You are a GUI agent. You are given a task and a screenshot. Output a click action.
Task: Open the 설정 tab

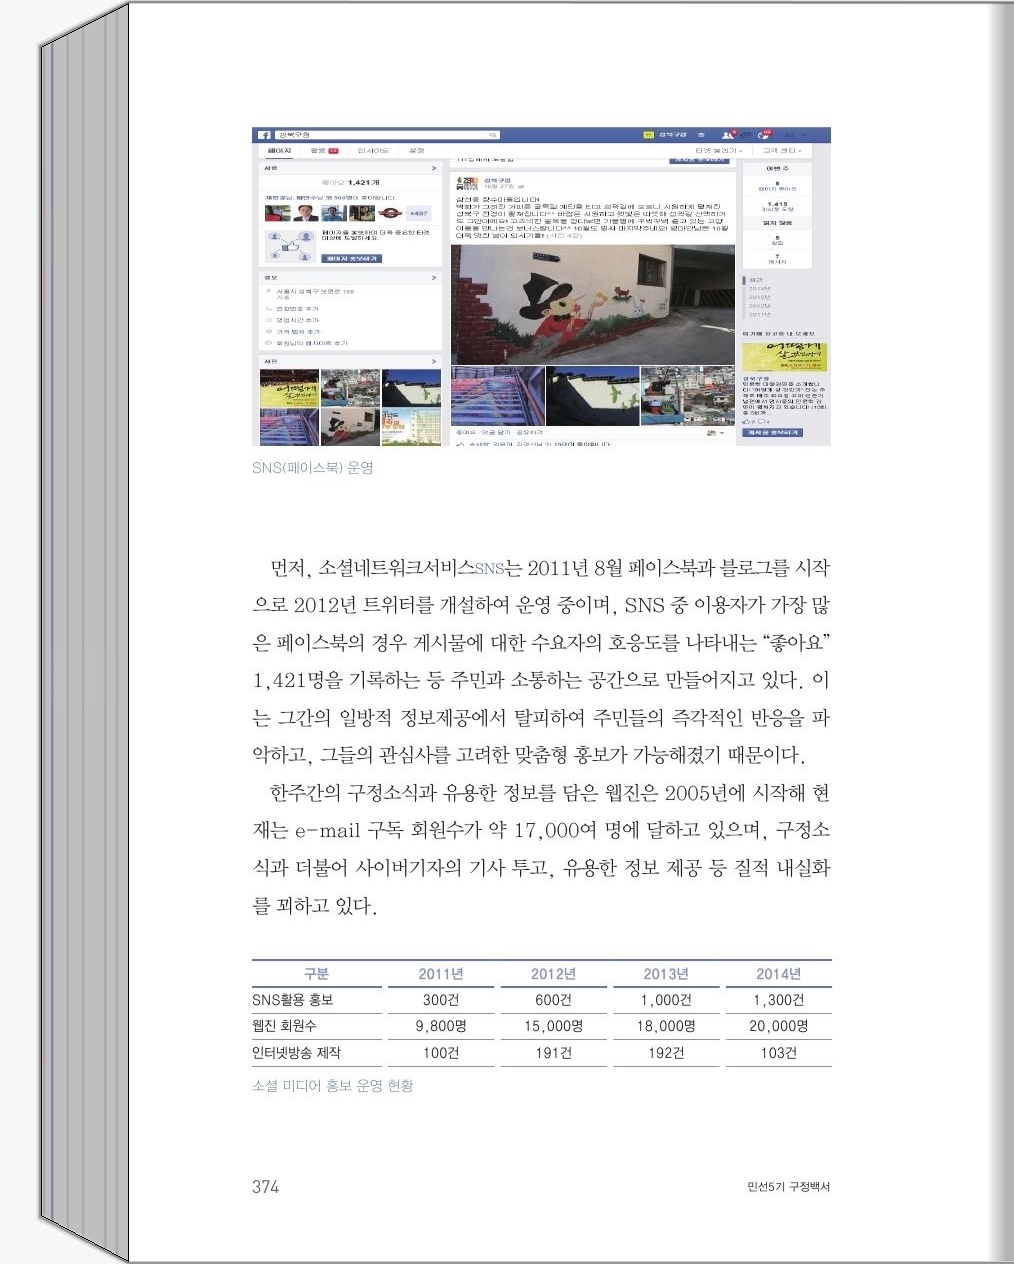tap(416, 151)
